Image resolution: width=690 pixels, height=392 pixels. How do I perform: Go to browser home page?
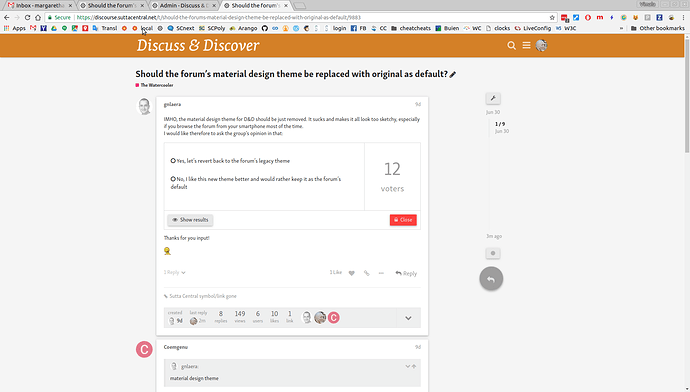(x=38, y=18)
